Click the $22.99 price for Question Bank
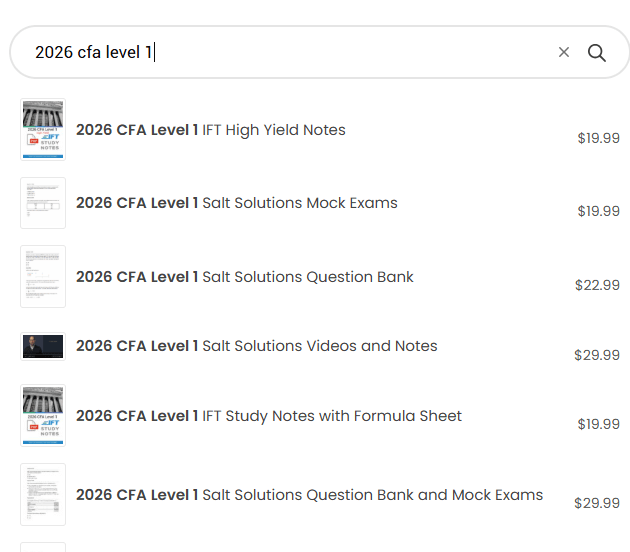The image size is (630, 552). (597, 285)
